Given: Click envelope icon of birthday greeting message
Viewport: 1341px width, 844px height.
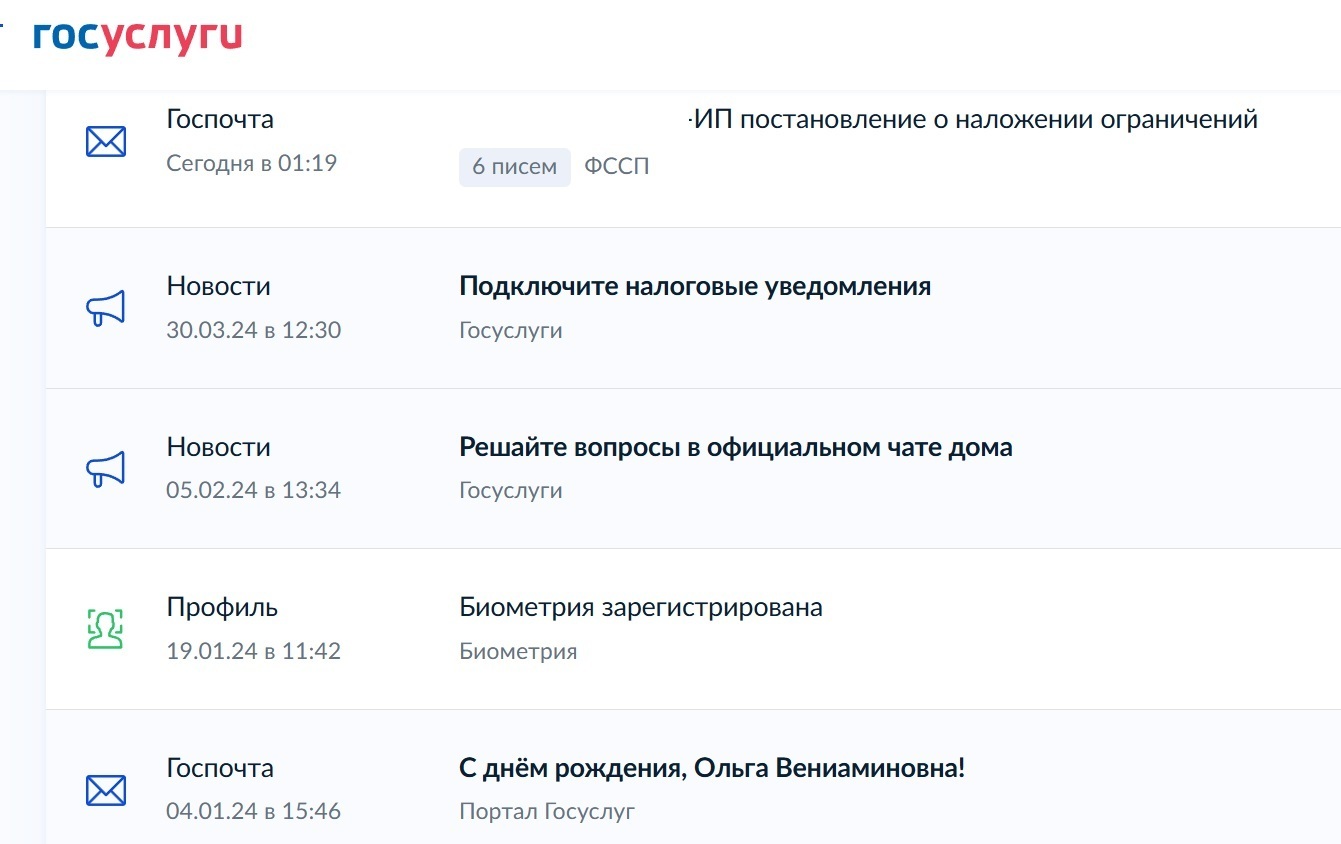Looking at the screenshot, I should 106,791.
